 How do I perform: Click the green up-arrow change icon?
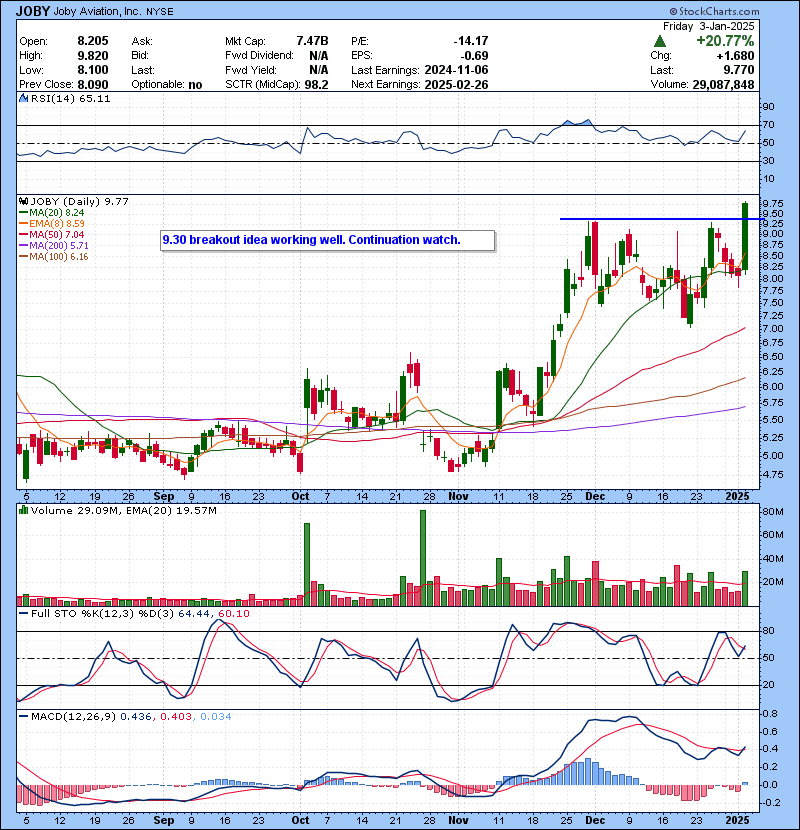660,41
